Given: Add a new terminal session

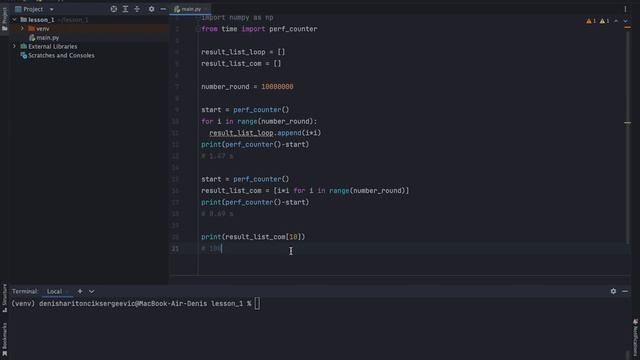Looking at the screenshot, I should point(80,291).
